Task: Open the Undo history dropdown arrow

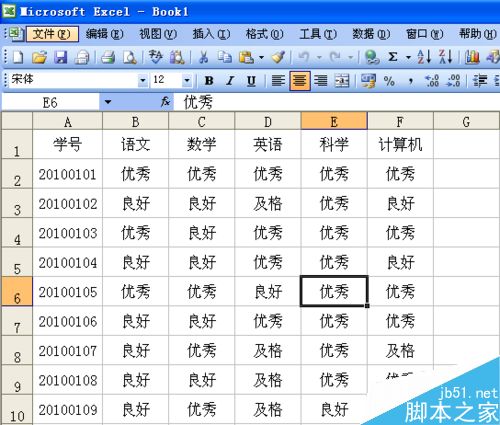Action: pos(319,58)
